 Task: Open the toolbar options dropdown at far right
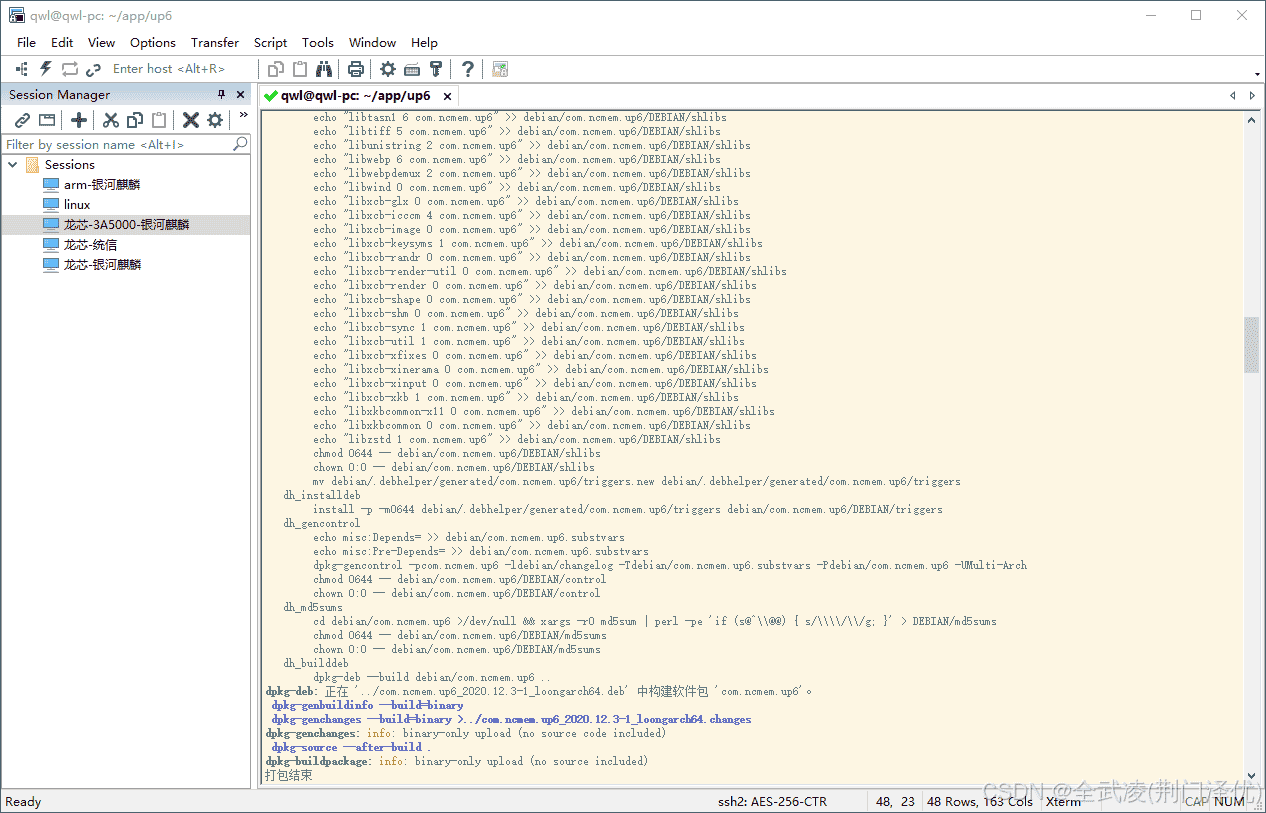(x=1257, y=74)
